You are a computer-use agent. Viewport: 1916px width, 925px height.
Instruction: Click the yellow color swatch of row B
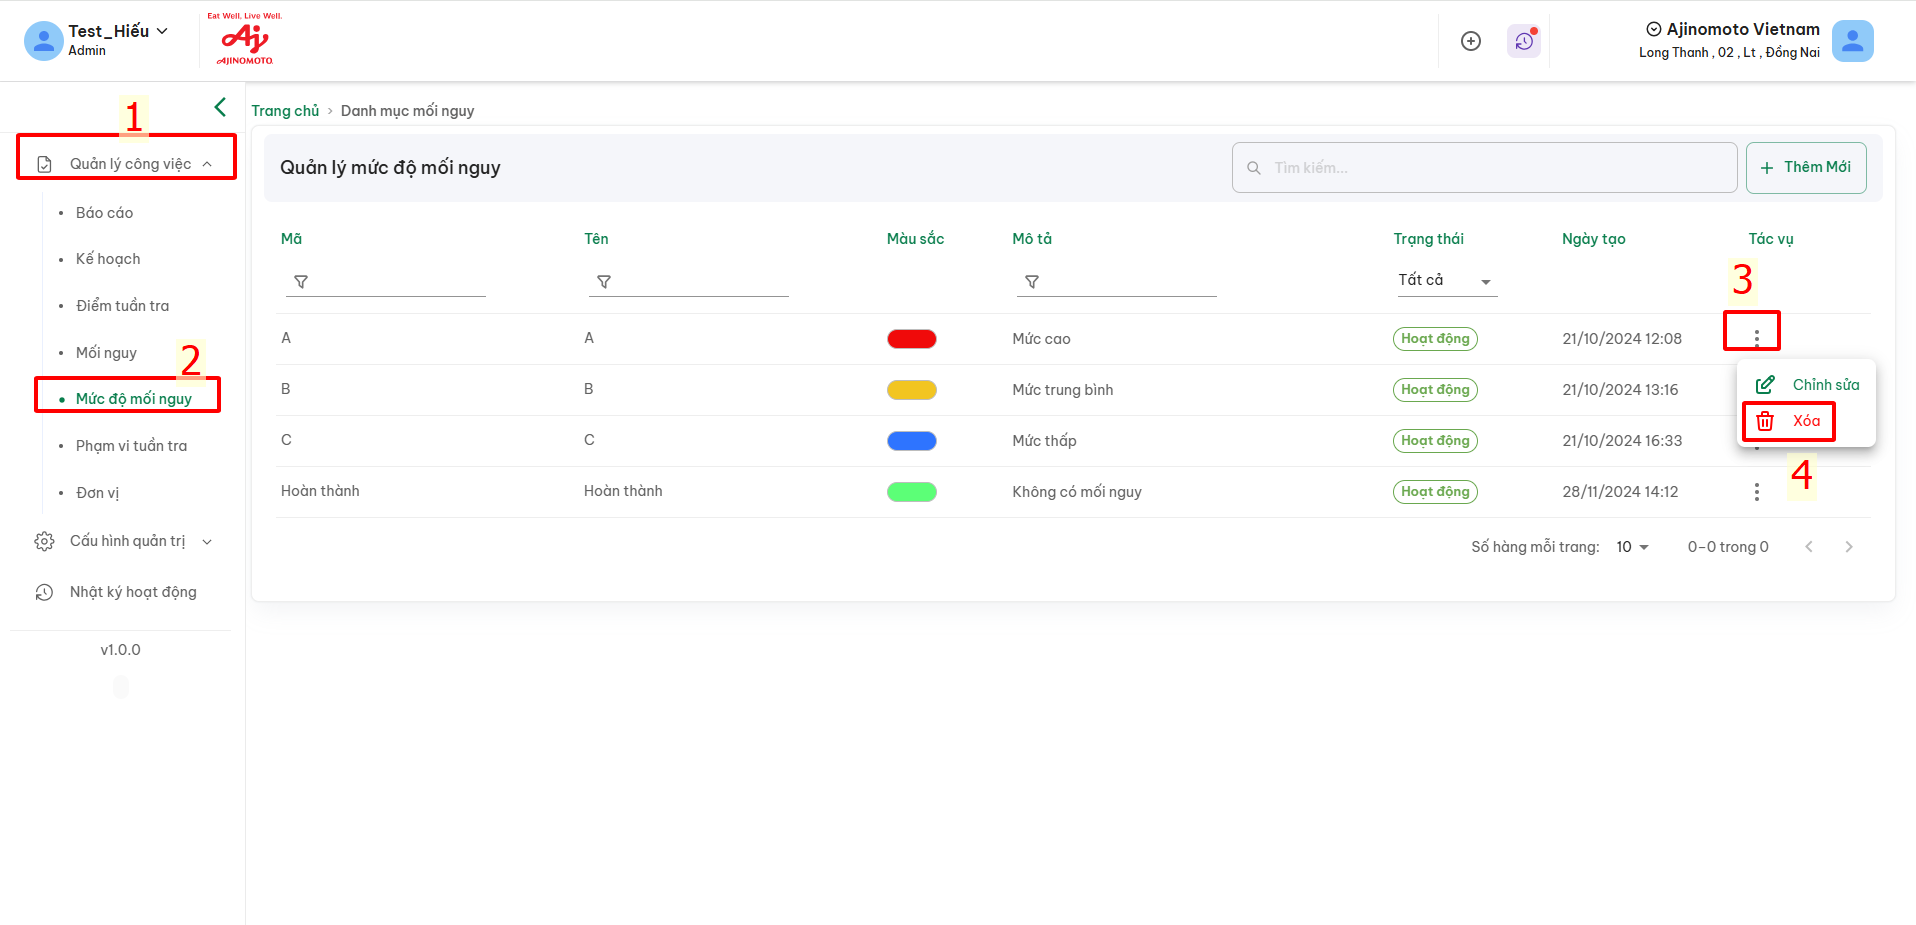pos(912,390)
